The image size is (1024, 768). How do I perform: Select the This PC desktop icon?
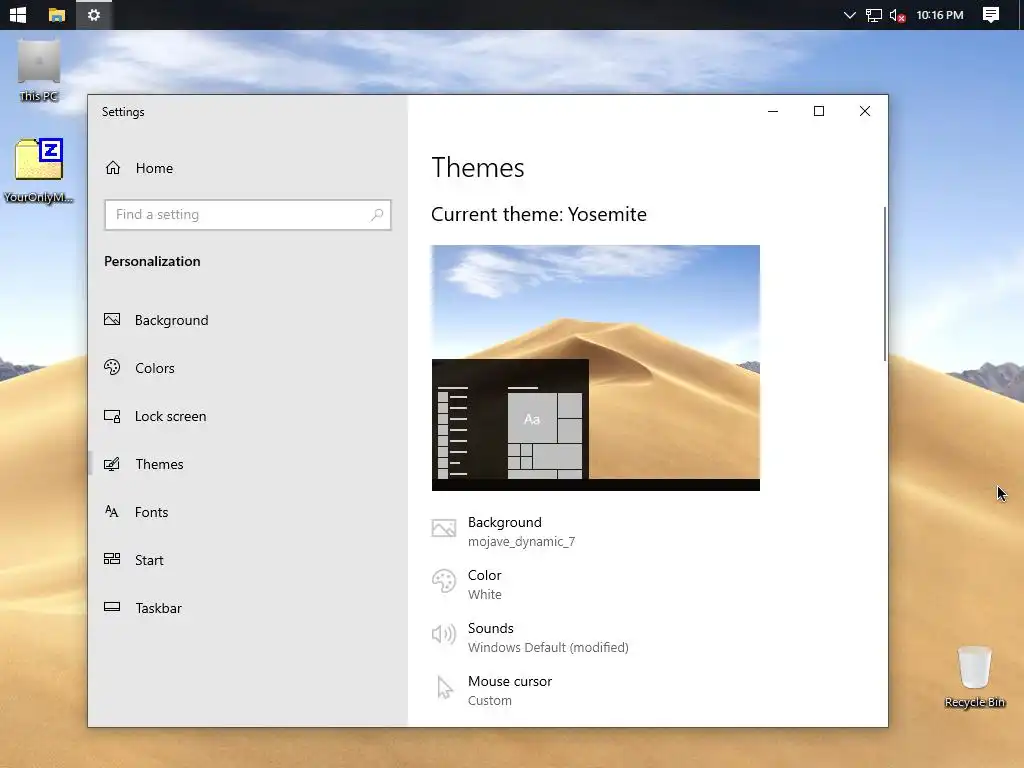tap(39, 72)
